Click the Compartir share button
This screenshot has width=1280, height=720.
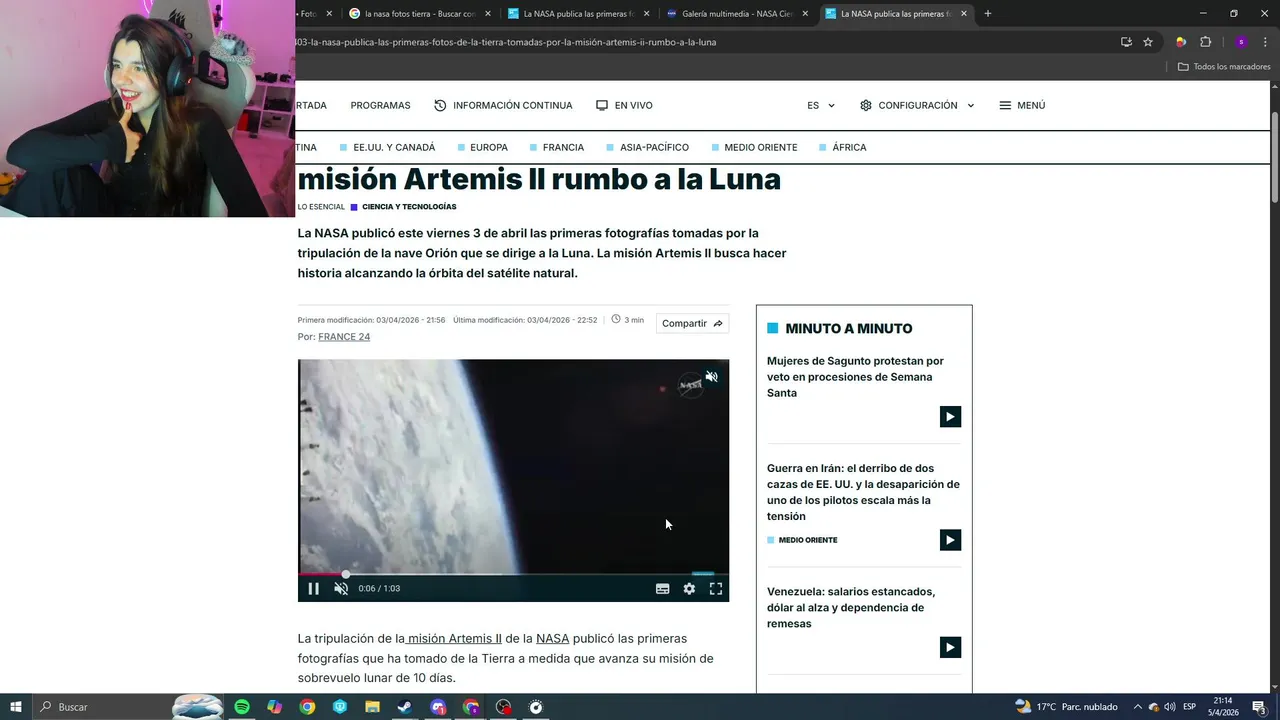pos(692,323)
